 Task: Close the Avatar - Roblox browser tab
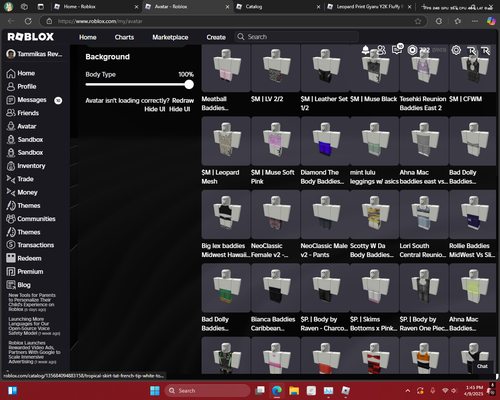click(x=227, y=7)
